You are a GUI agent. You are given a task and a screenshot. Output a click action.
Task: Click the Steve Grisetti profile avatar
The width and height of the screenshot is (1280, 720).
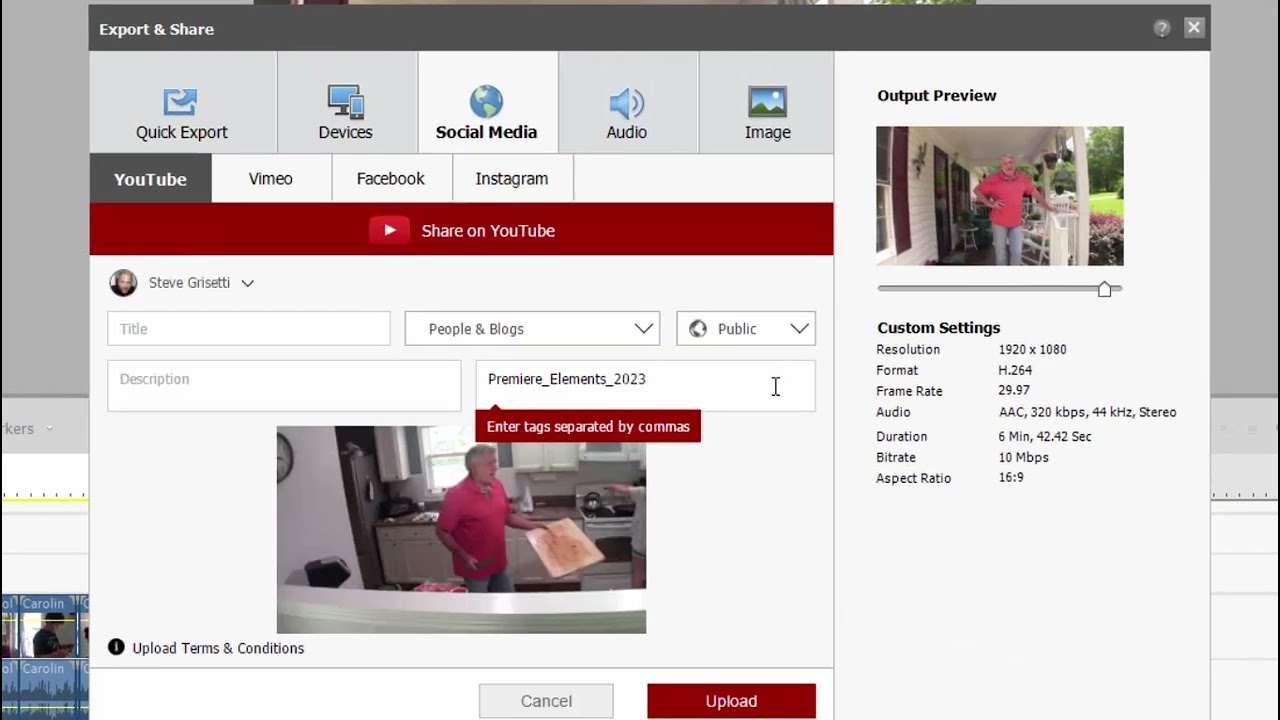(x=123, y=283)
